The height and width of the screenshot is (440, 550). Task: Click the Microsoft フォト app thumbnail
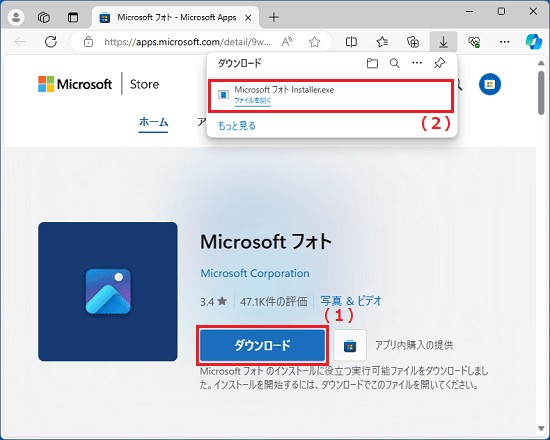click(x=108, y=291)
